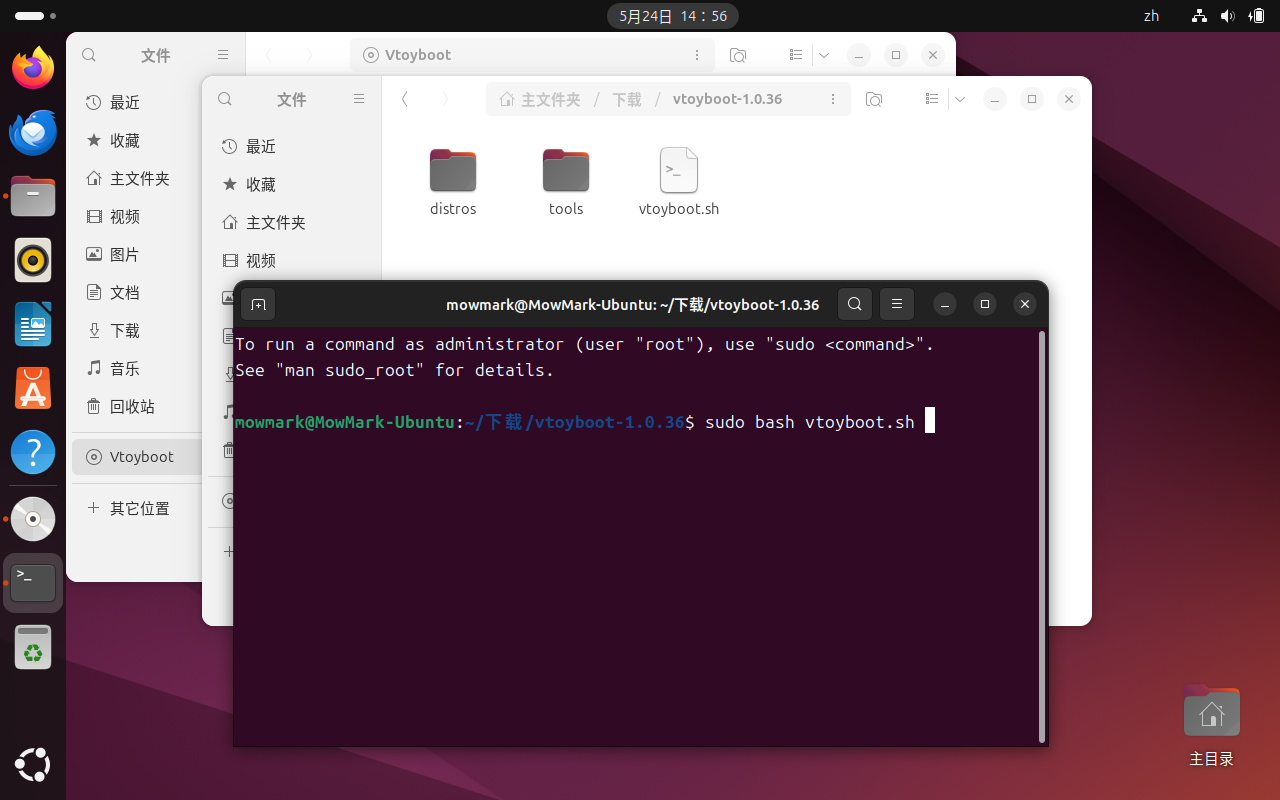This screenshot has width=1280, height=800.
Task: Select 图片 in the back Files window sidebar
Action: tap(137, 255)
